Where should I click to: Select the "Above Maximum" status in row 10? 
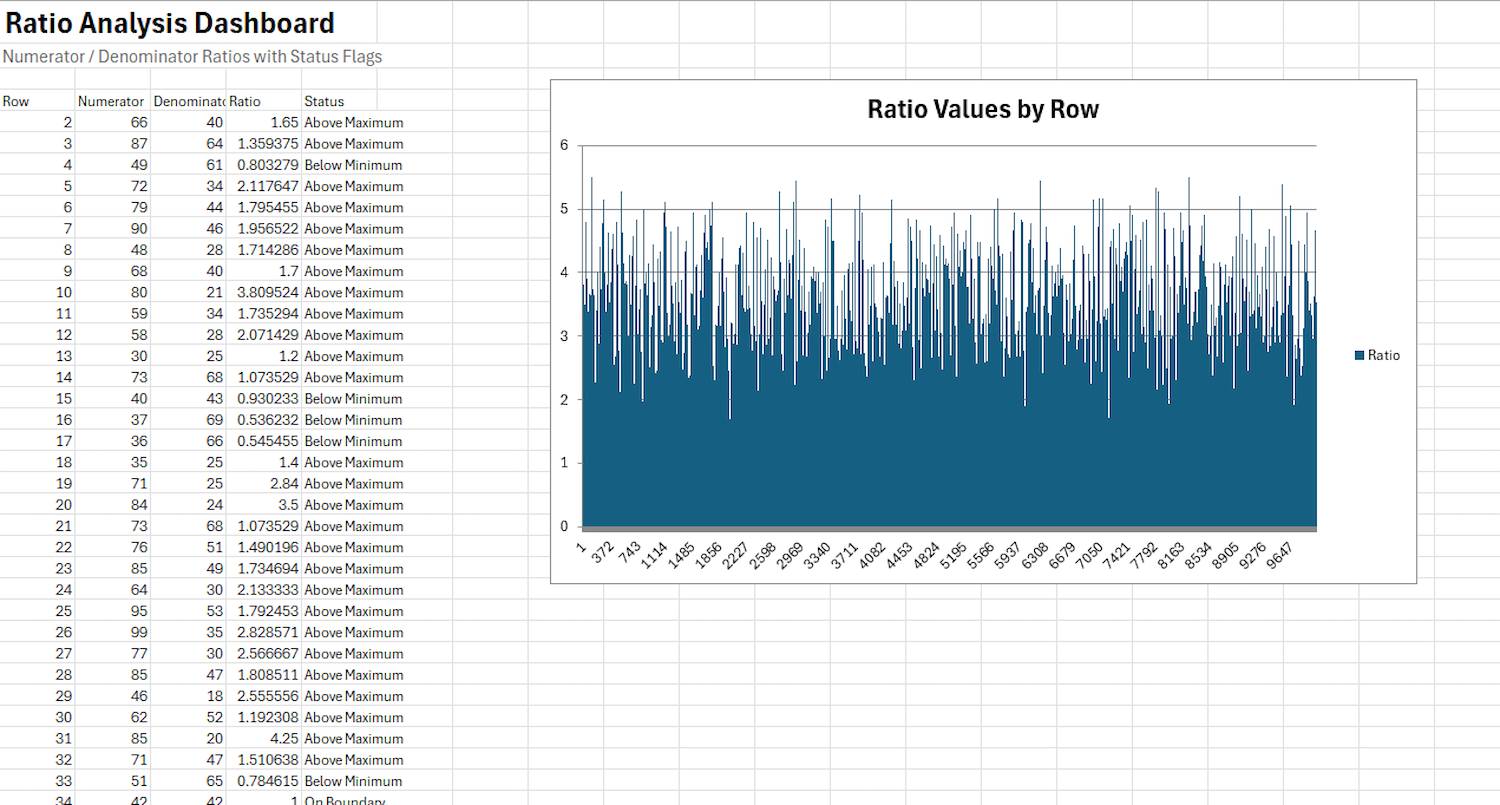click(x=354, y=292)
